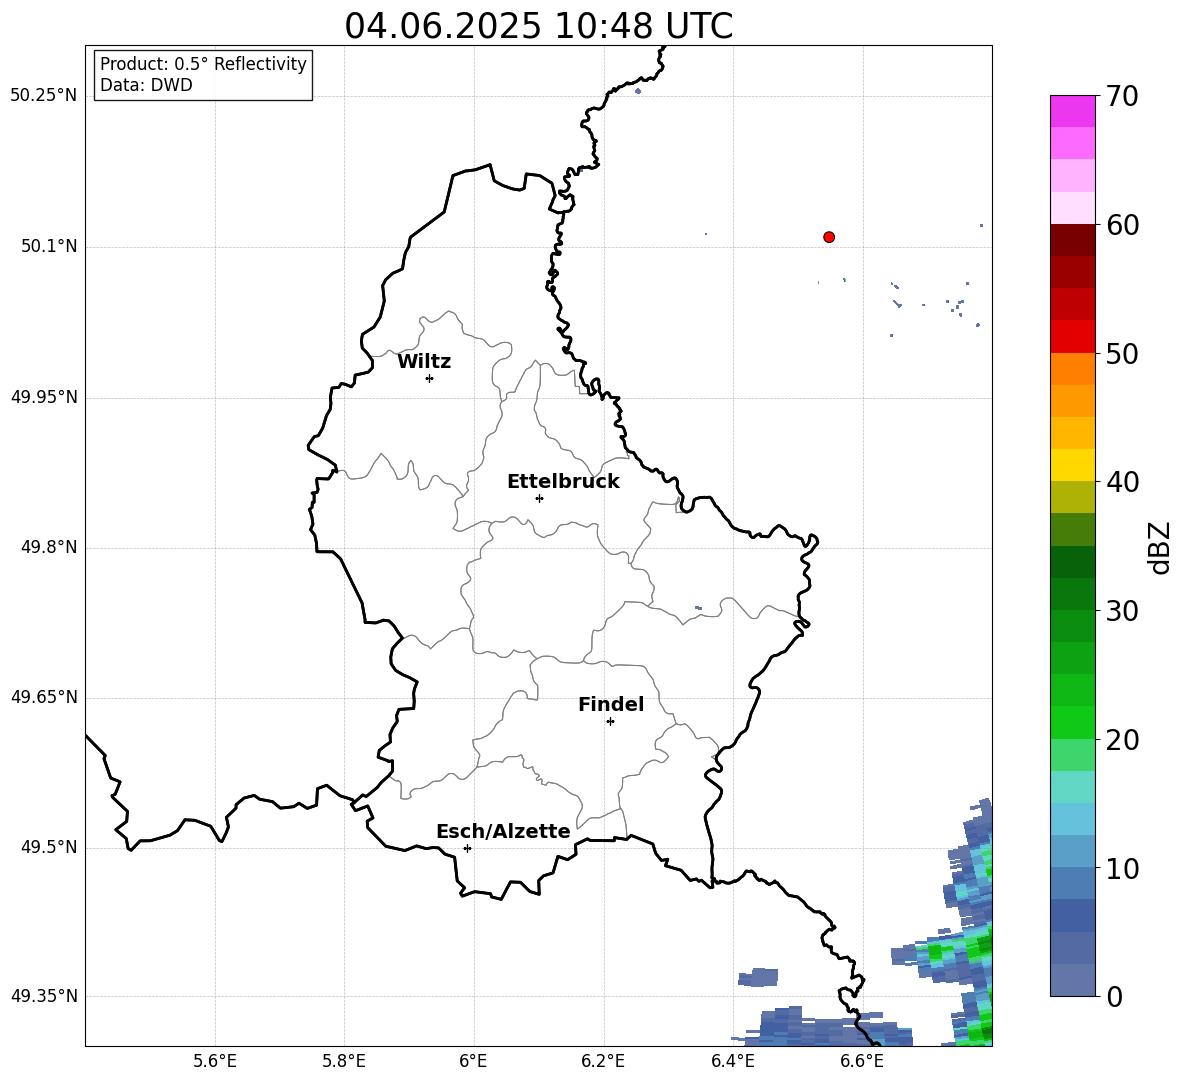
Task: Click the red station marker dot
Action: [x=829, y=237]
